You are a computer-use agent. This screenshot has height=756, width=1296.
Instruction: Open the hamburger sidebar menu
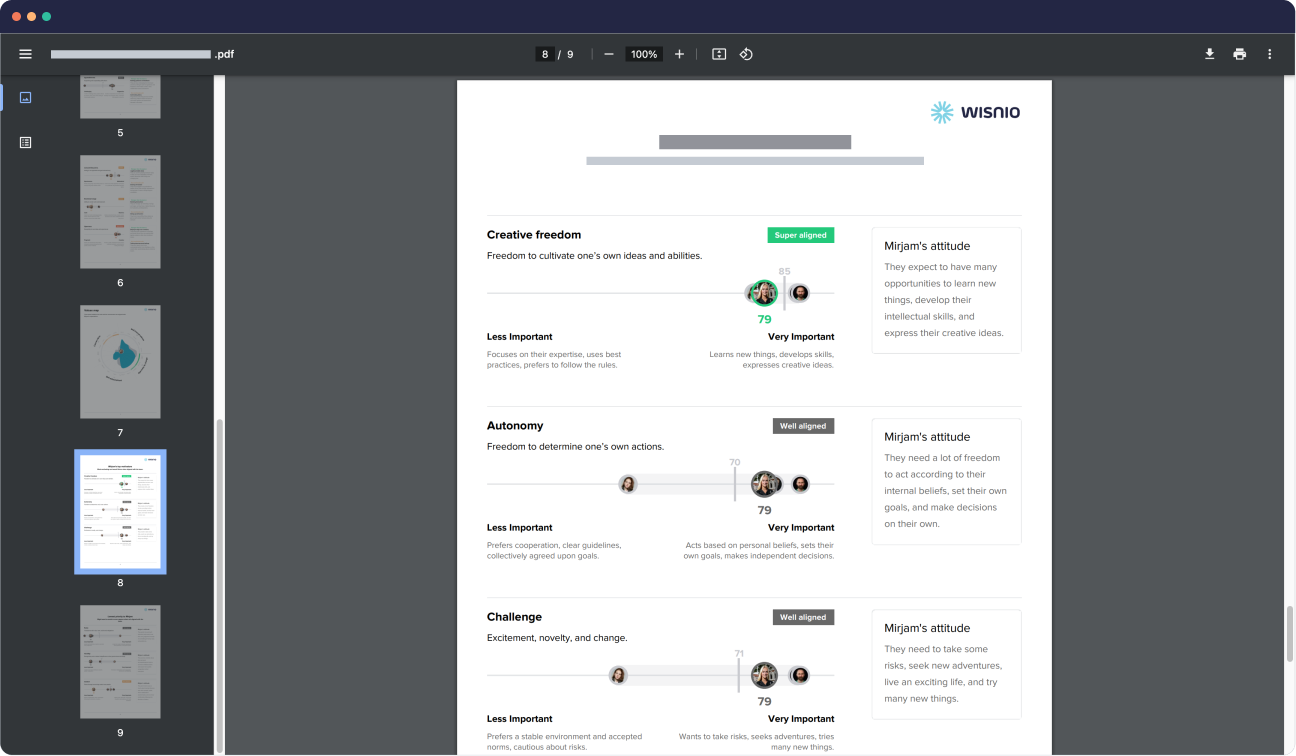pos(26,54)
